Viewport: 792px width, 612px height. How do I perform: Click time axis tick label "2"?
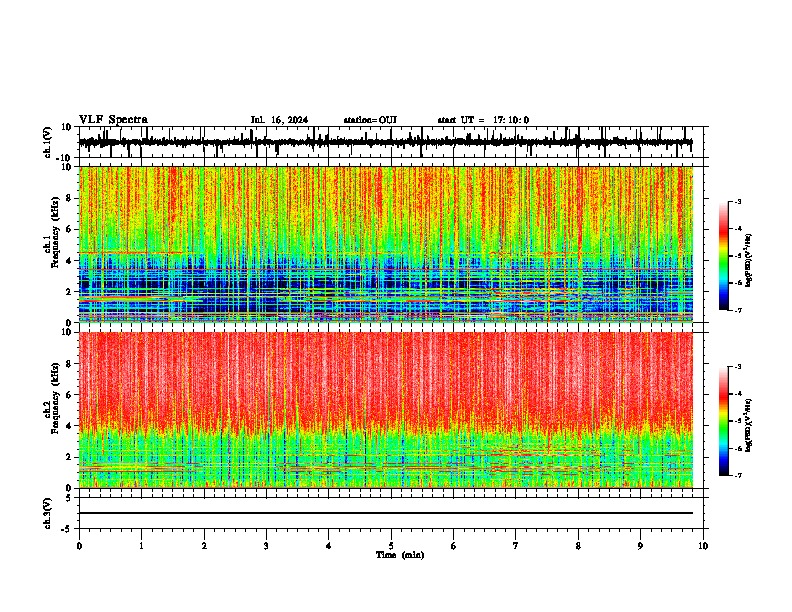[x=204, y=546]
